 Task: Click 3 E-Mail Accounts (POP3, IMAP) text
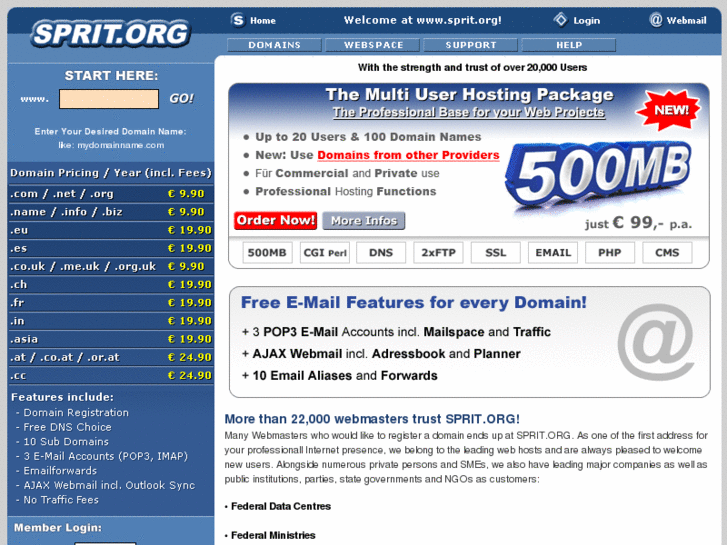106,456
